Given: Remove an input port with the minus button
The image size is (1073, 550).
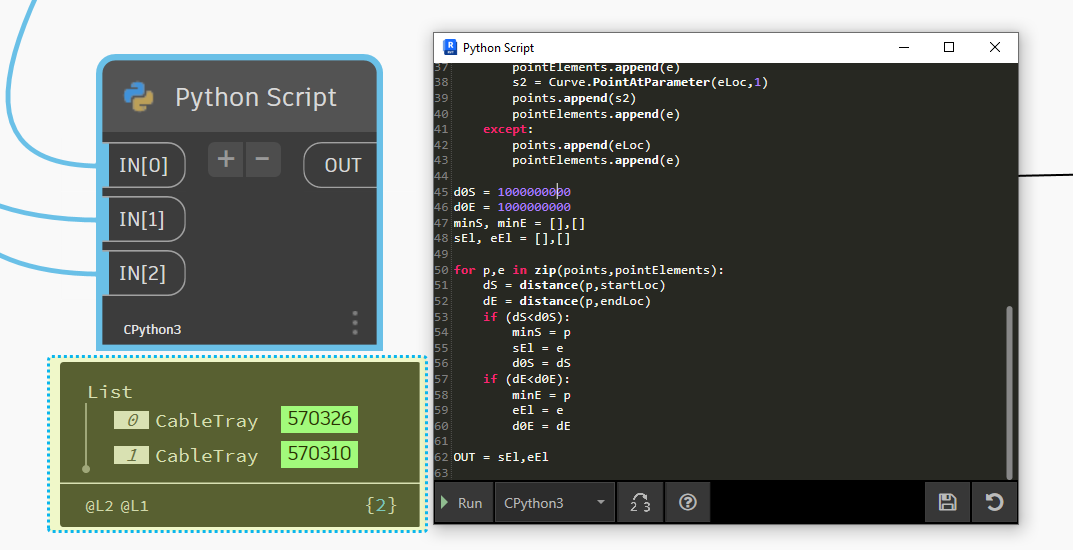Looking at the screenshot, I should click(x=263, y=160).
